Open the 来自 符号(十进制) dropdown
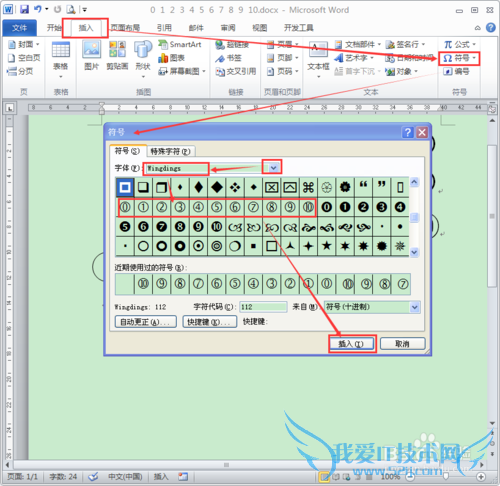500x486 pixels. [x=414, y=307]
